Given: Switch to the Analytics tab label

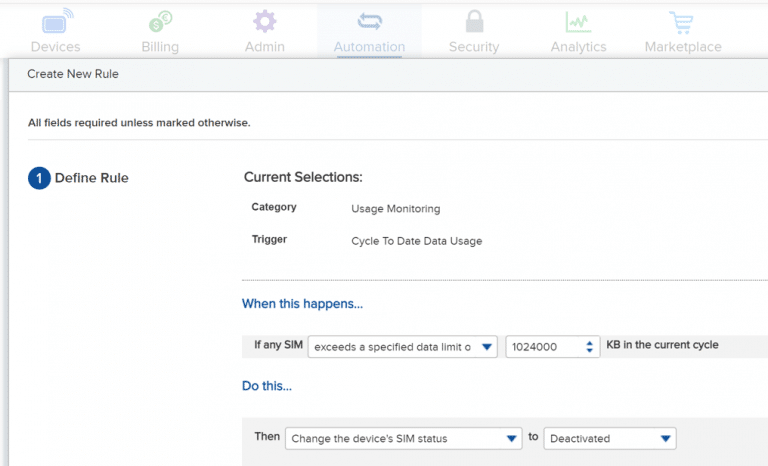Looking at the screenshot, I should click(578, 47).
